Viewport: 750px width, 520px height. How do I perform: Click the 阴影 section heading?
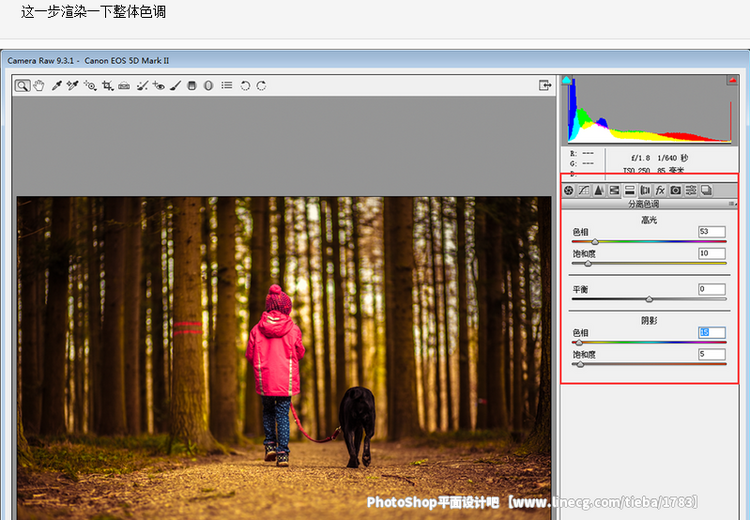[x=649, y=321]
